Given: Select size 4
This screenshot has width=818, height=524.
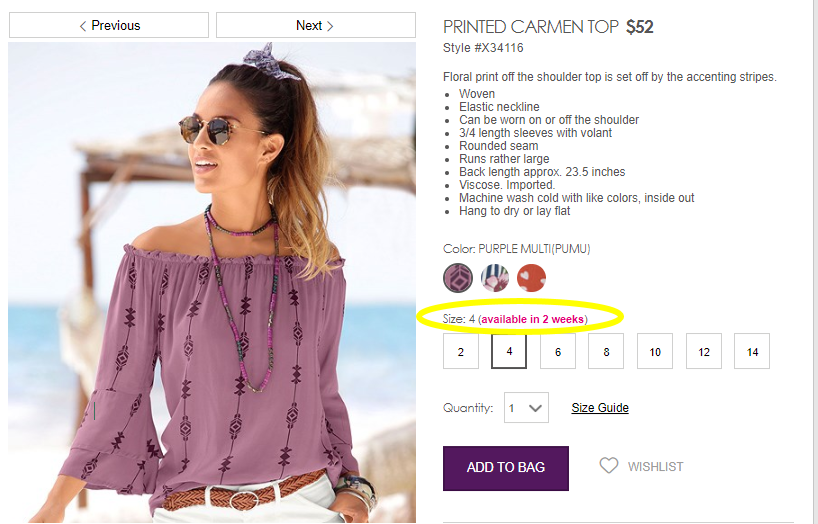Looking at the screenshot, I should pos(509,352).
